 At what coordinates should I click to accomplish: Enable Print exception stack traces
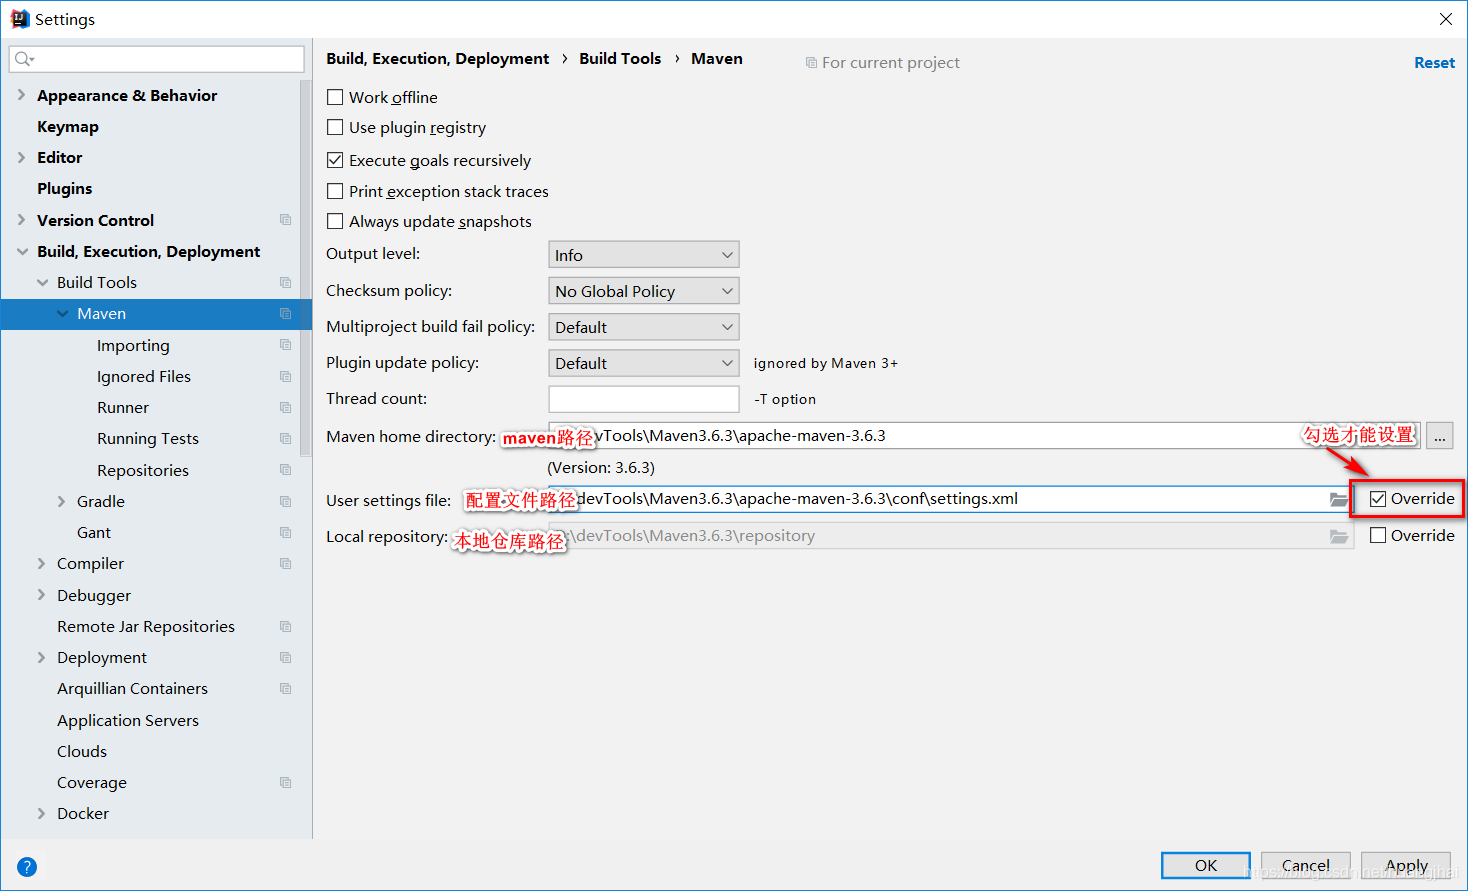[x=335, y=191]
